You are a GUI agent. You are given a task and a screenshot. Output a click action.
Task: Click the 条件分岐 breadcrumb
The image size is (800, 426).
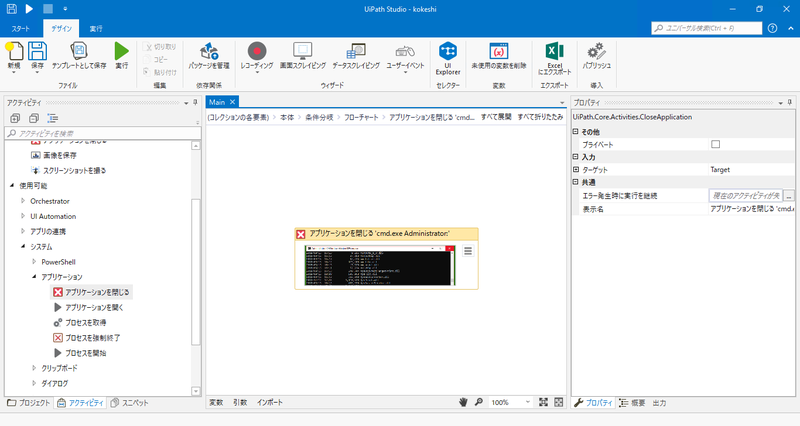point(319,117)
